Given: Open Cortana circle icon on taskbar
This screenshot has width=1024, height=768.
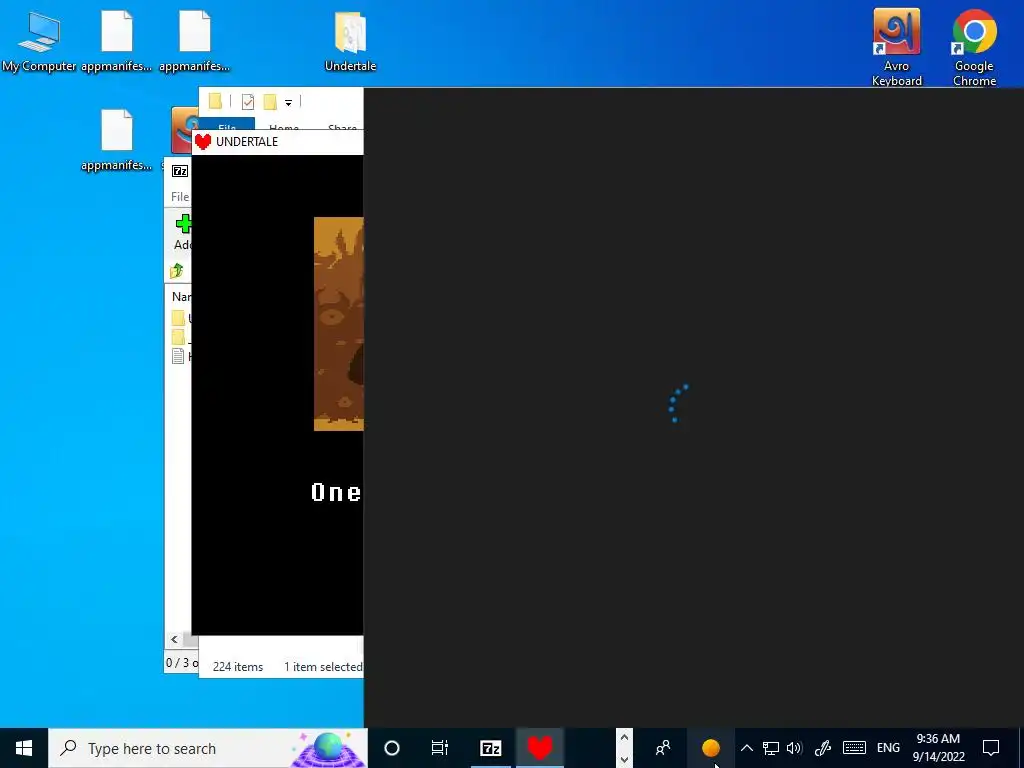Looking at the screenshot, I should coord(392,748).
